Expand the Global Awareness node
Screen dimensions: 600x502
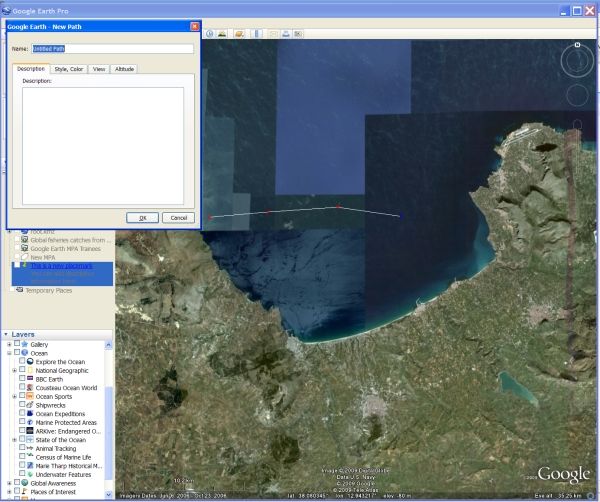pyautogui.click(x=10, y=483)
